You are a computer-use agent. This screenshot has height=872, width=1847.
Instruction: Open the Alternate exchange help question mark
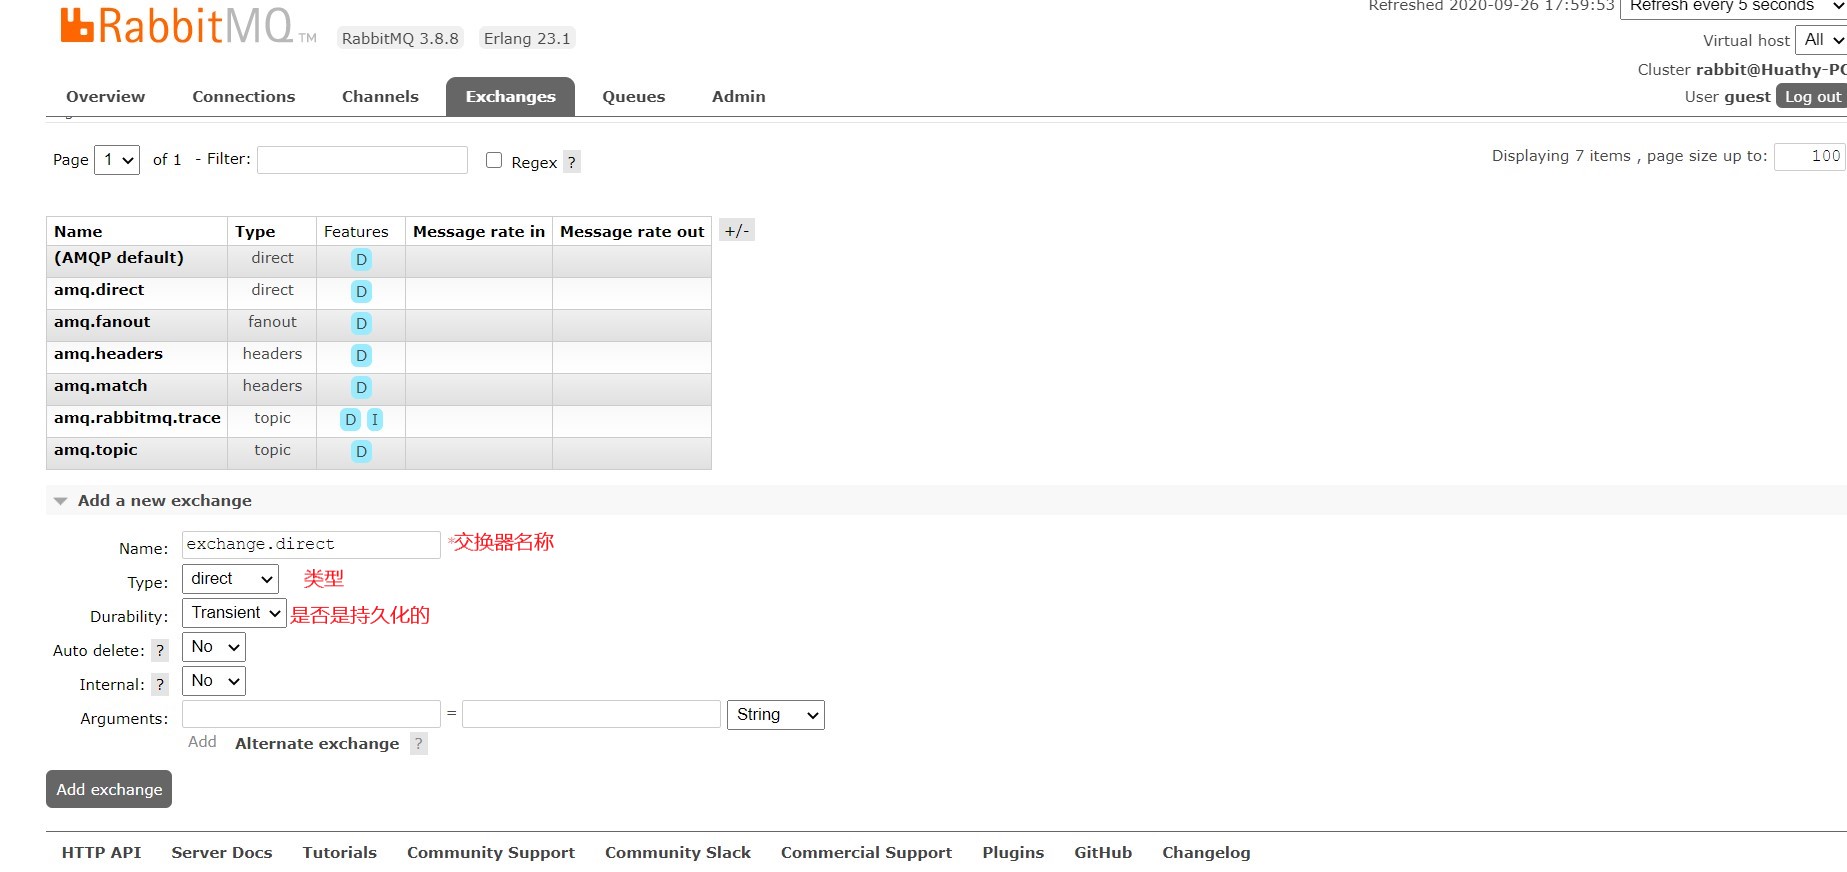click(x=418, y=743)
